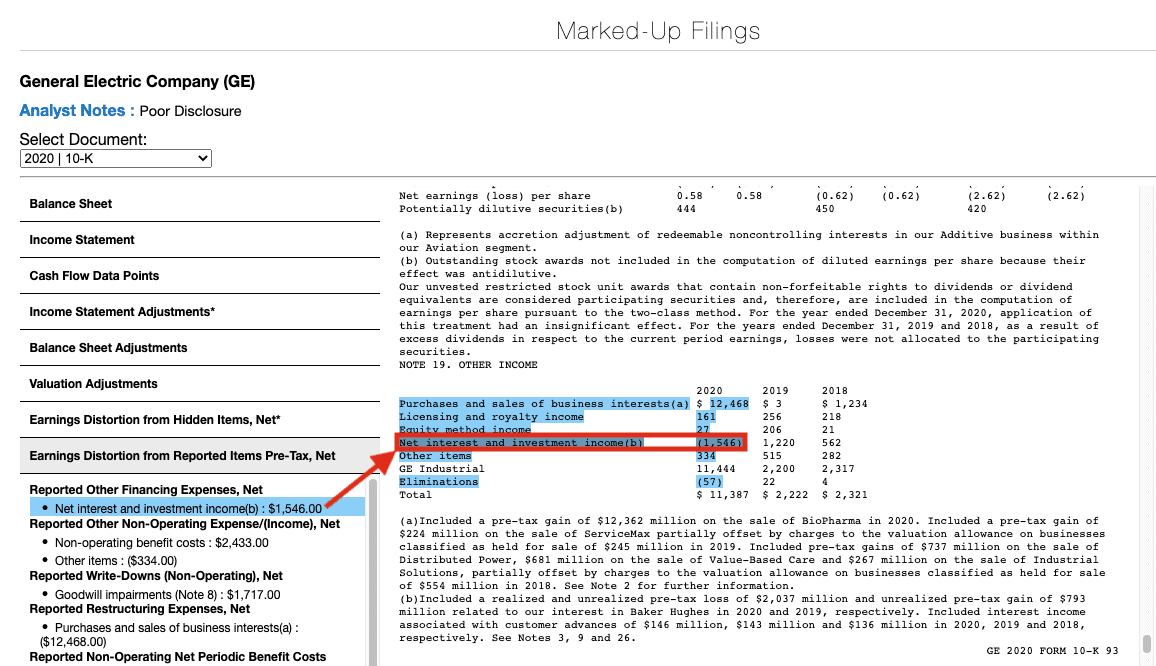Click the $ 11,387 total for 2020
The height and width of the screenshot is (666, 1156).
(722, 495)
